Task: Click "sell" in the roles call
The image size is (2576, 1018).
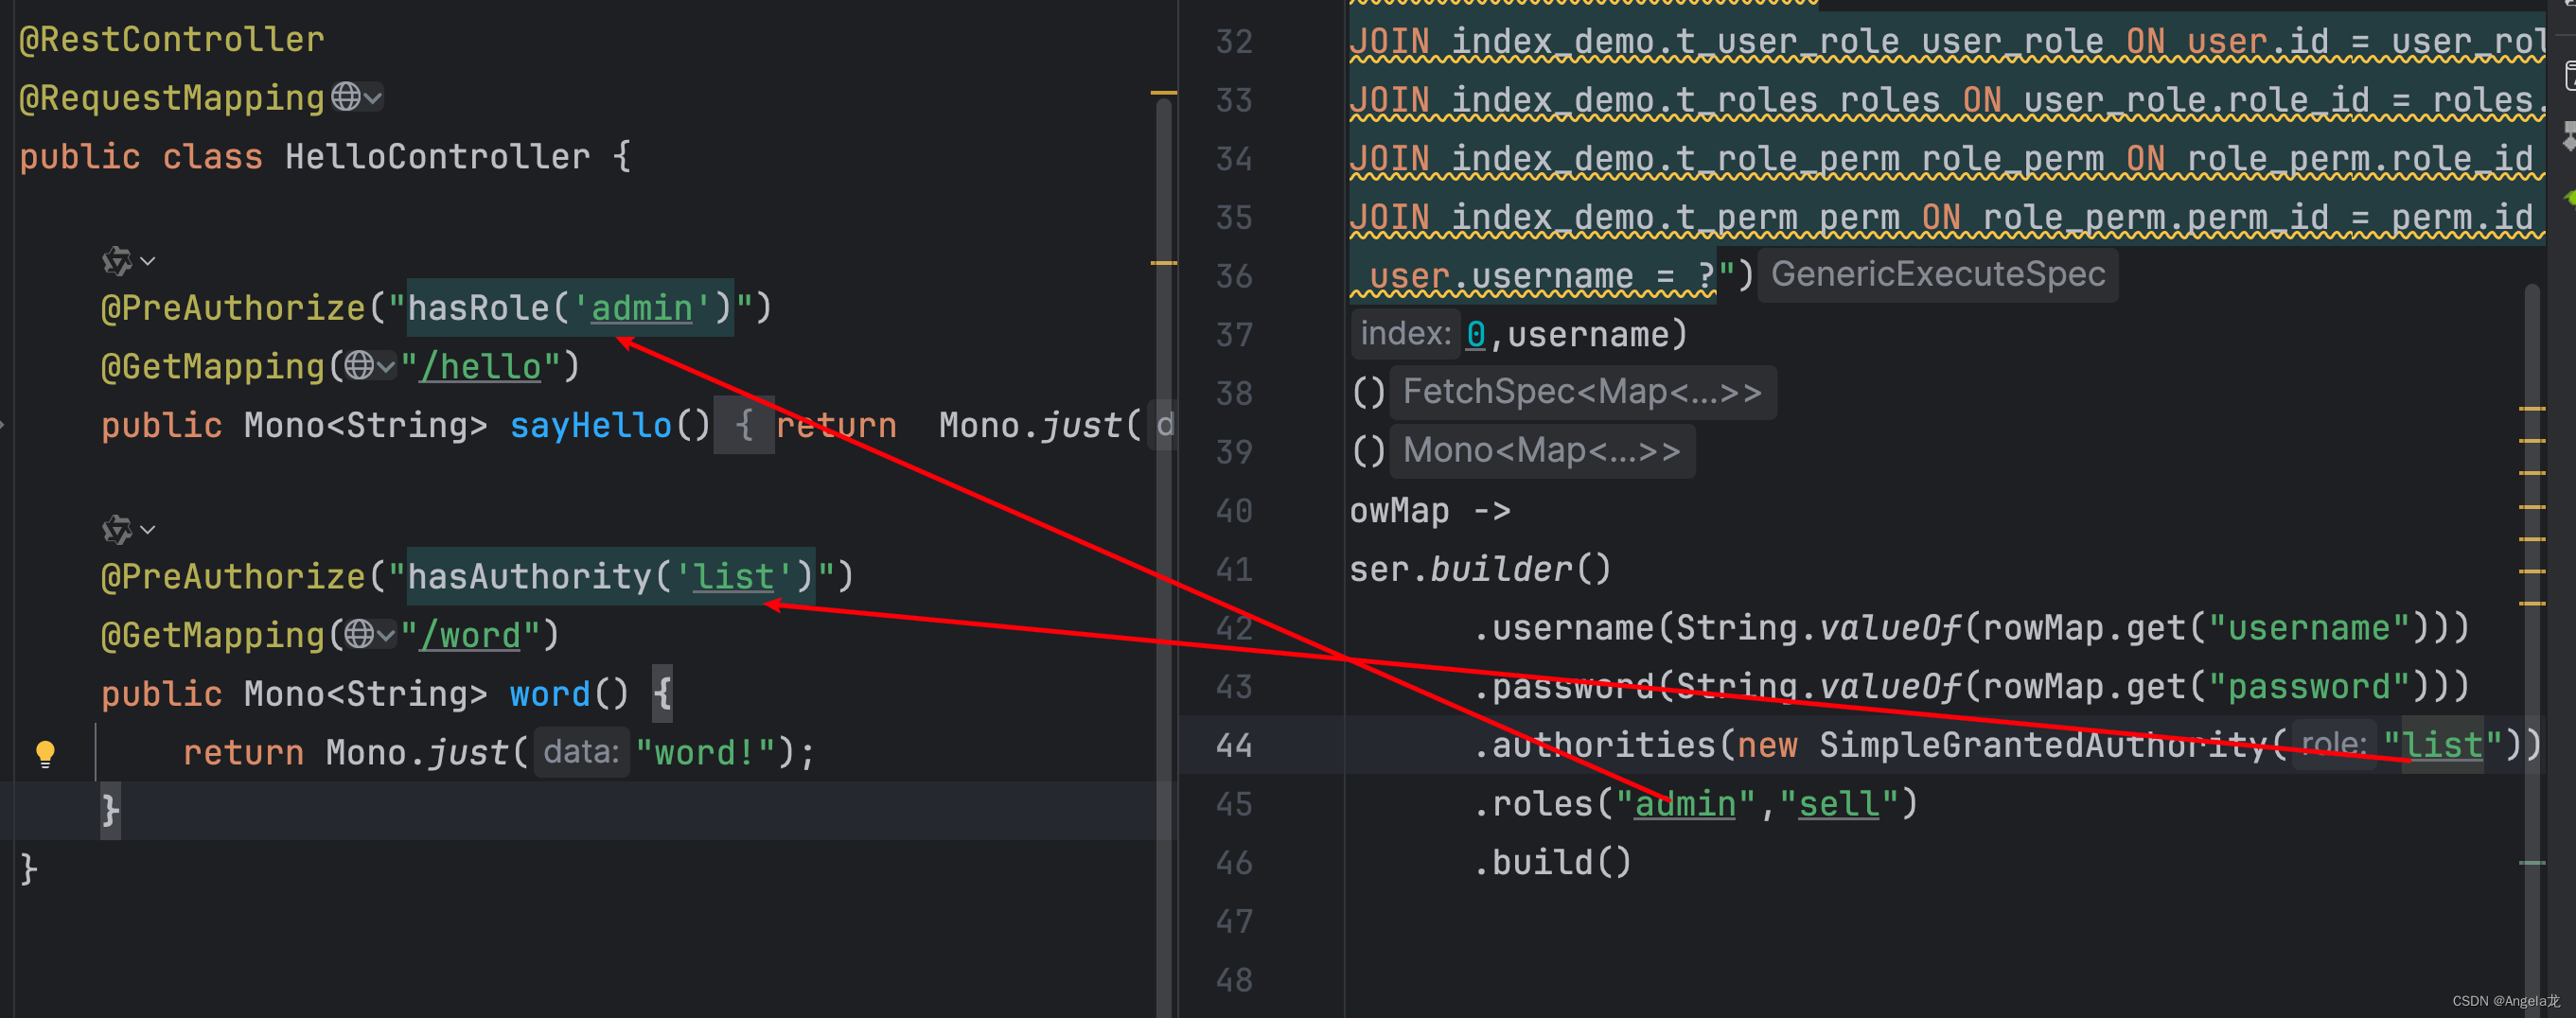Action: pyautogui.click(x=1838, y=804)
